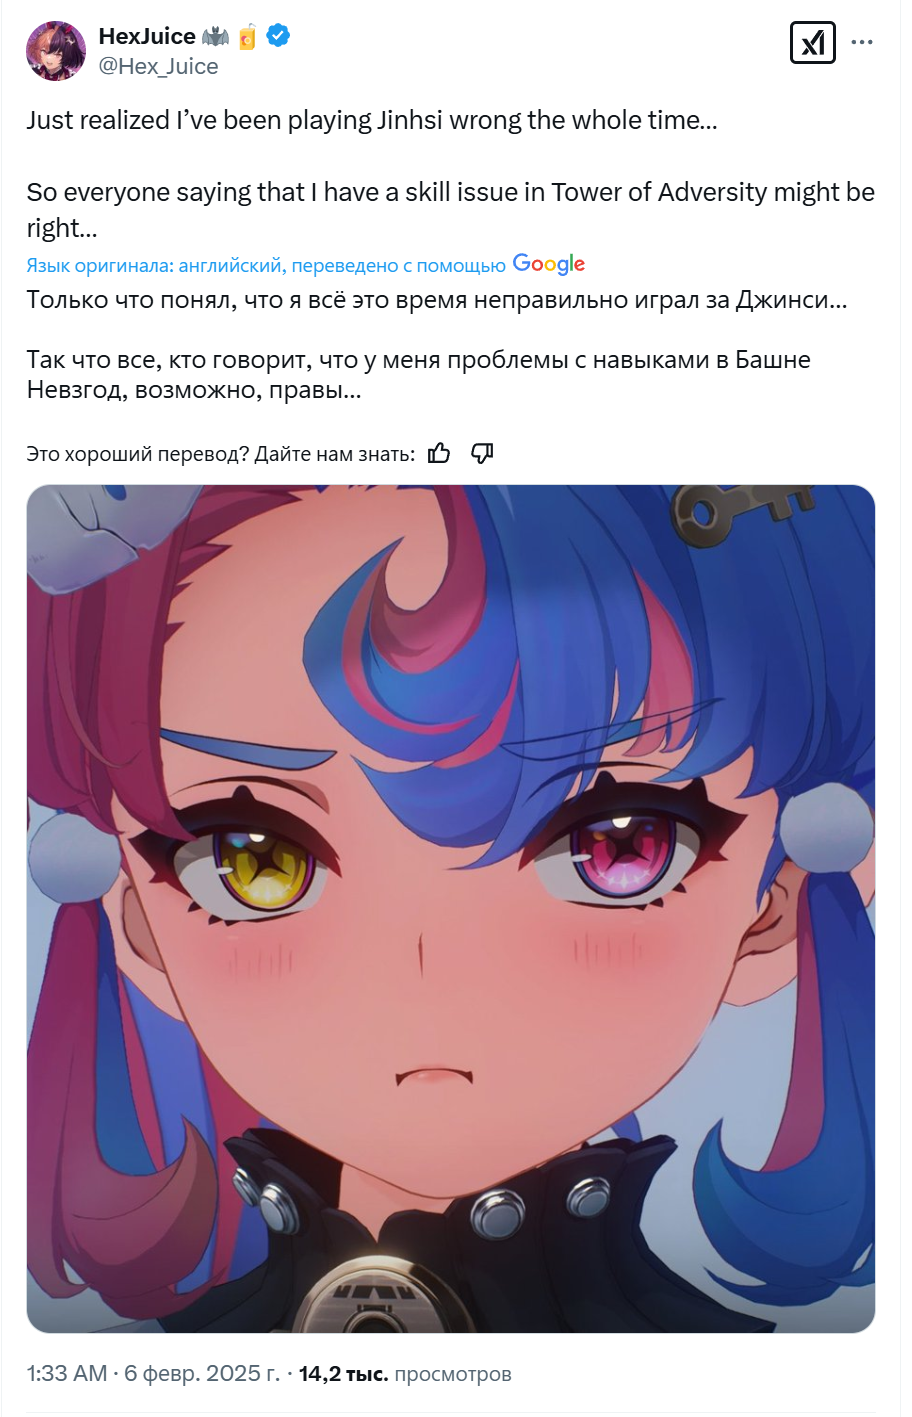Rate the translation with thumbs down

(482, 454)
